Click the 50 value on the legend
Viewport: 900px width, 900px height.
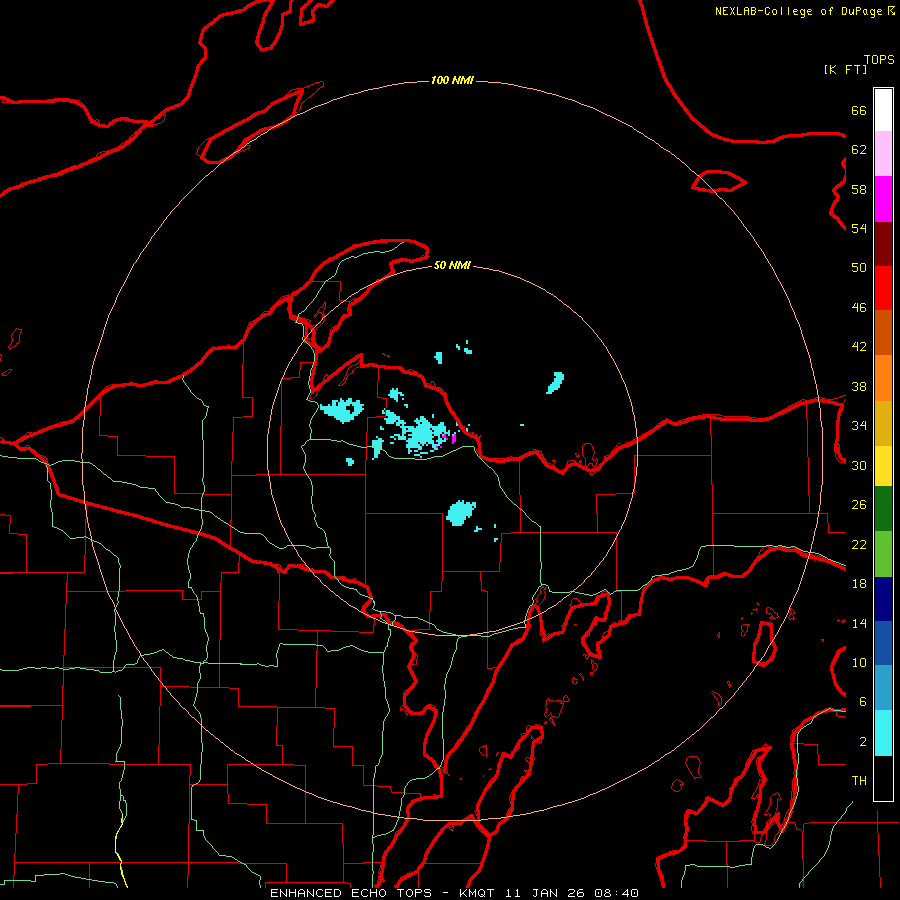tap(859, 268)
